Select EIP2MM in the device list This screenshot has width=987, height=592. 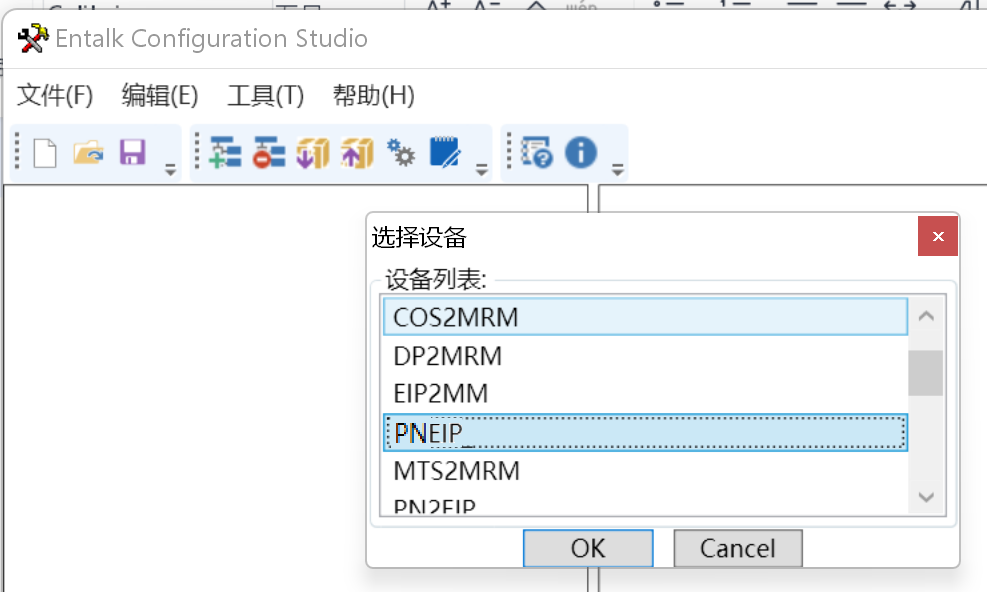click(x=645, y=394)
